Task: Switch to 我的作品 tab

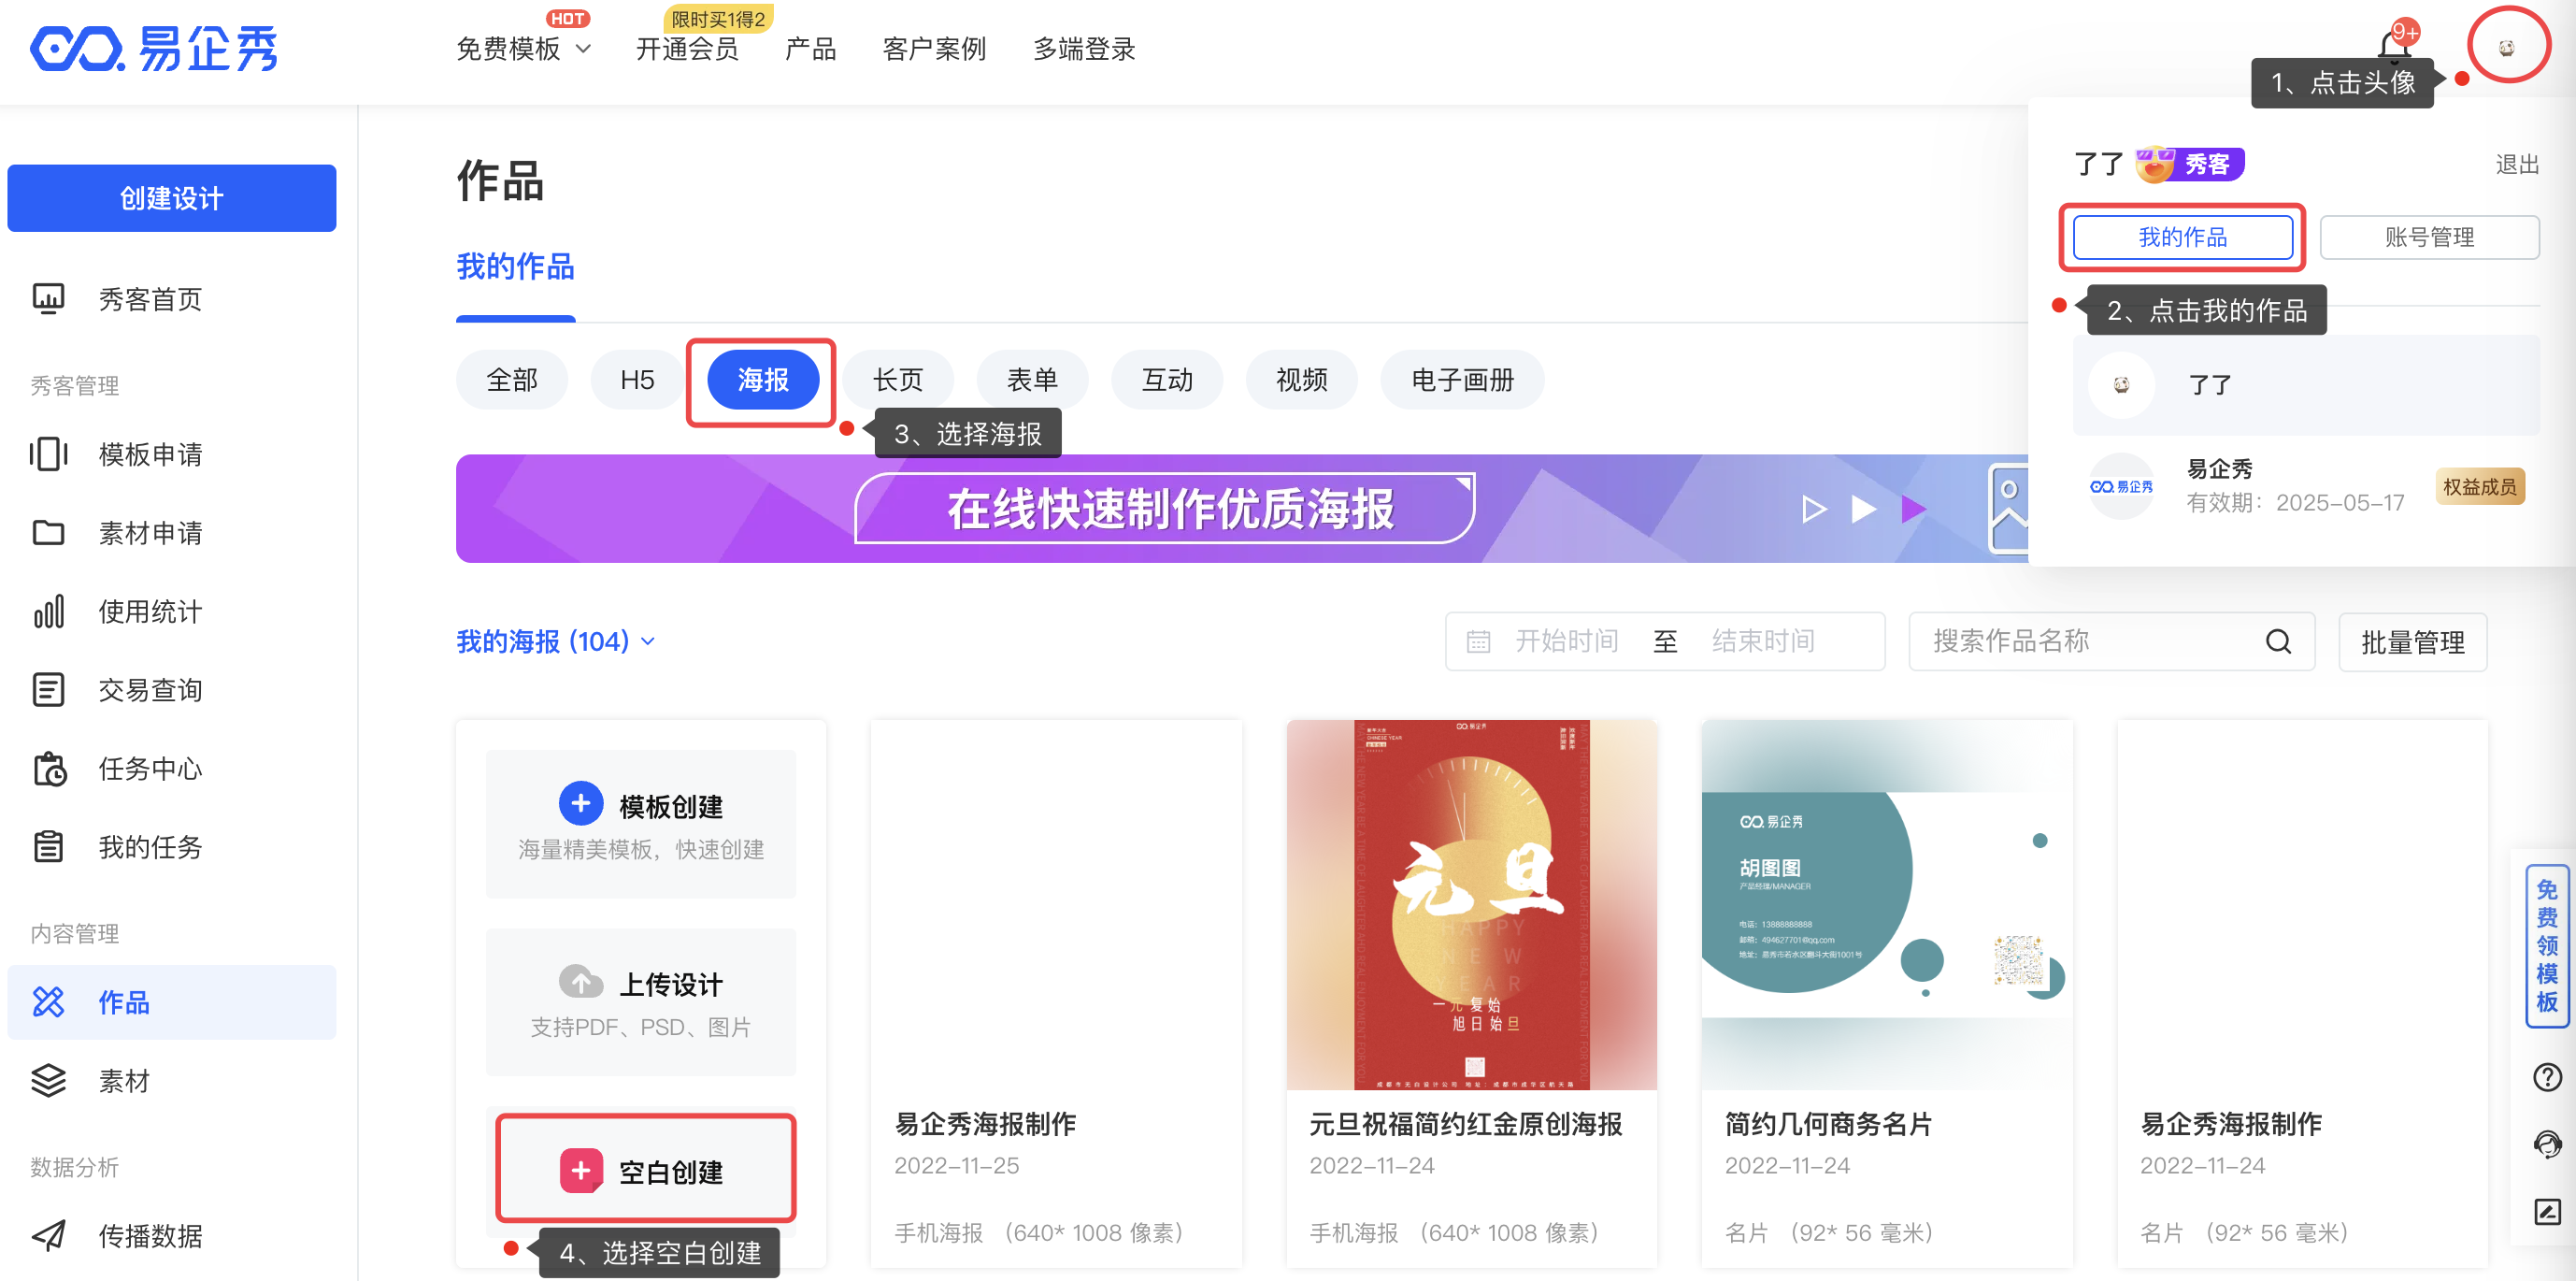Action: pos(515,267)
